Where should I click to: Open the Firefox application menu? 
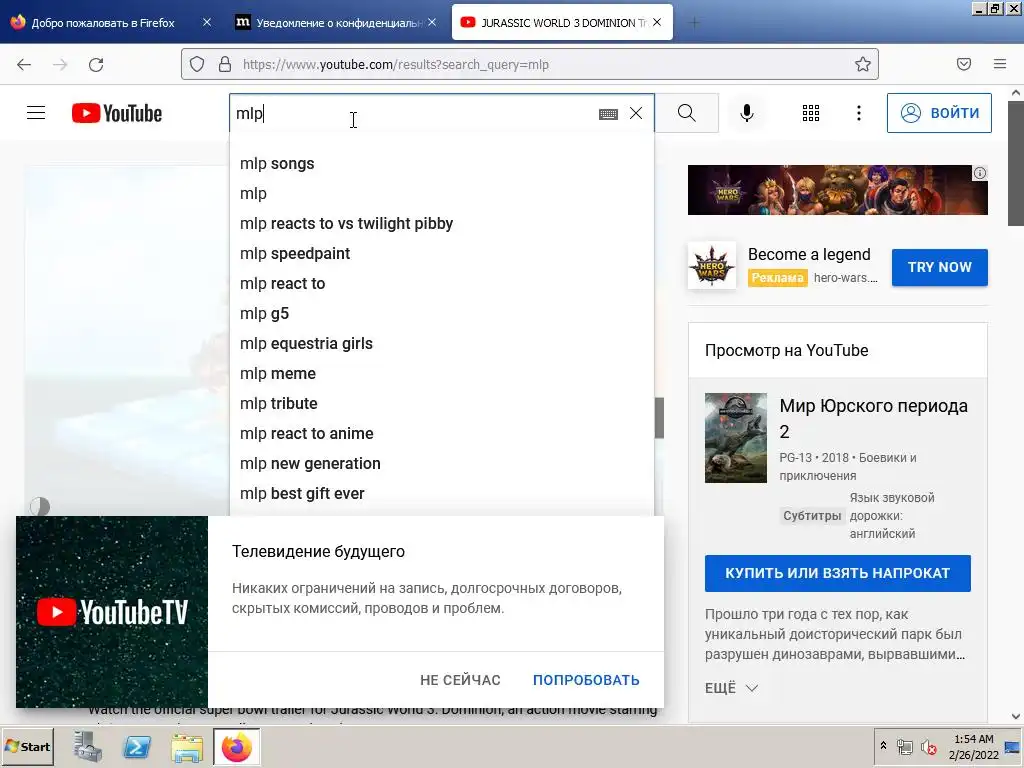[1000, 64]
